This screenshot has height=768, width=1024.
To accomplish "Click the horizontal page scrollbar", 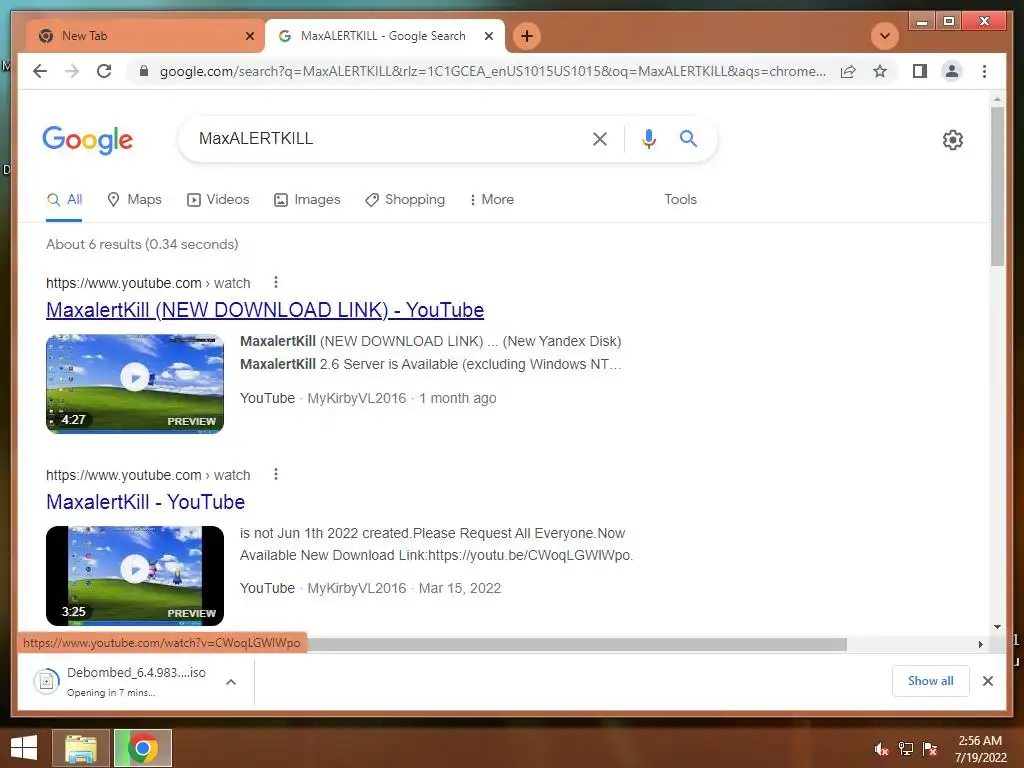I will 576,645.
